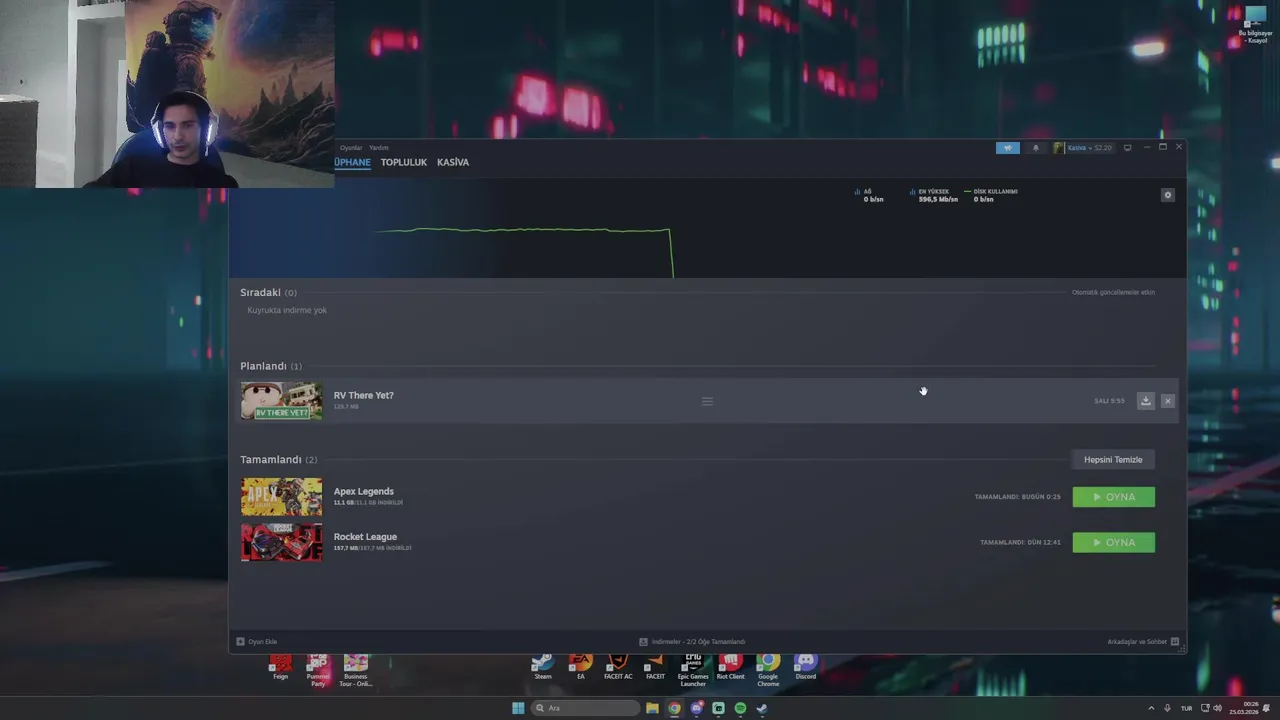Click Oyun Ekle to add a game
Image resolution: width=1280 pixels, height=720 pixels.
(257, 642)
